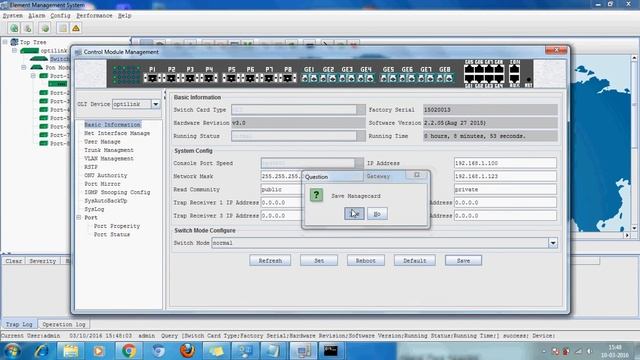Click the Reboot button
This screenshot has width=640, height=360.
(x=366, y=260)
